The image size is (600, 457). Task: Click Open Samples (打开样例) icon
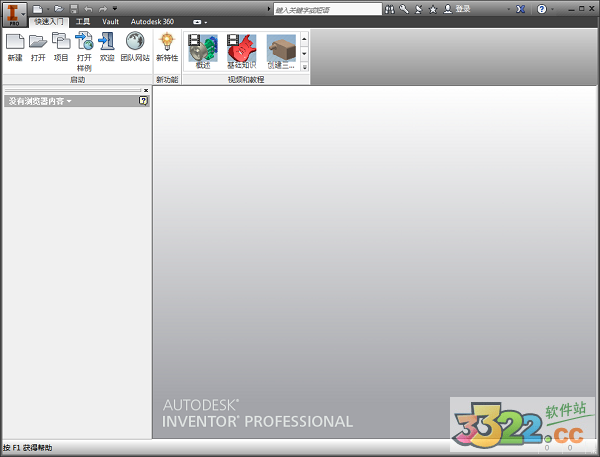[x=84, y=46]
